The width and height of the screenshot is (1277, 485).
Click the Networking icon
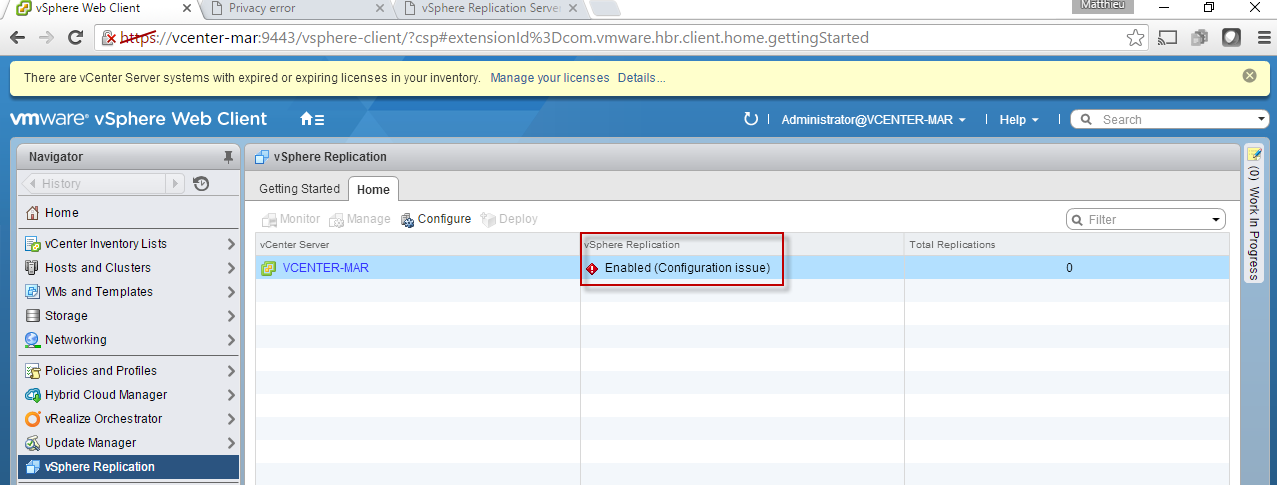point(33,340)
